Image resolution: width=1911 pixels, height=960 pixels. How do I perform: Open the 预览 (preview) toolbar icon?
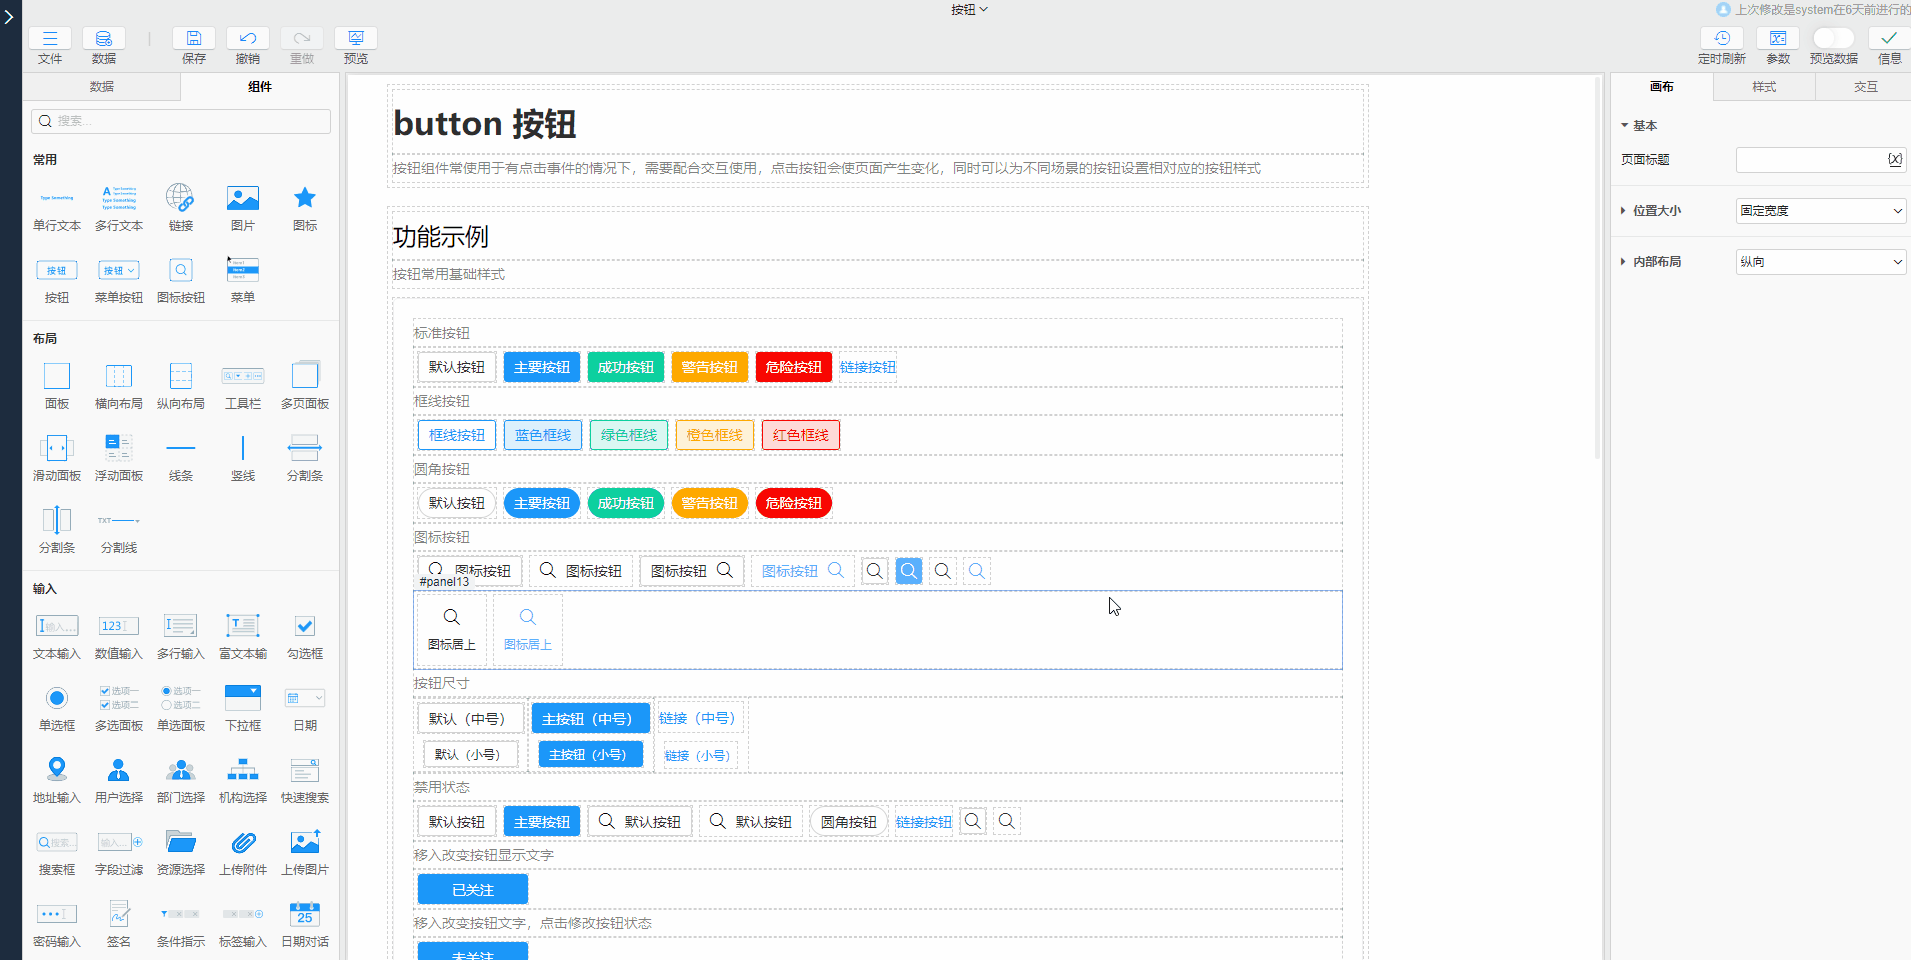356,39
